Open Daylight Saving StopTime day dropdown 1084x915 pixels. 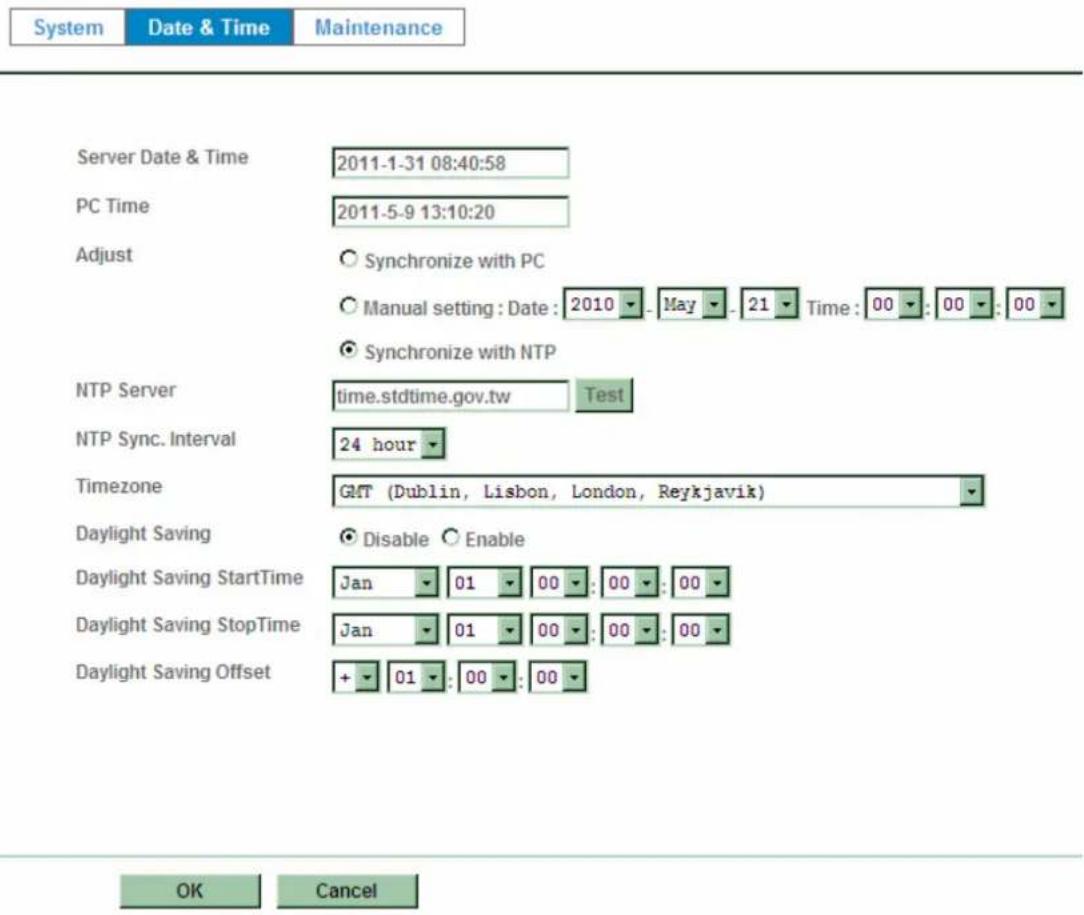(484, 630)
